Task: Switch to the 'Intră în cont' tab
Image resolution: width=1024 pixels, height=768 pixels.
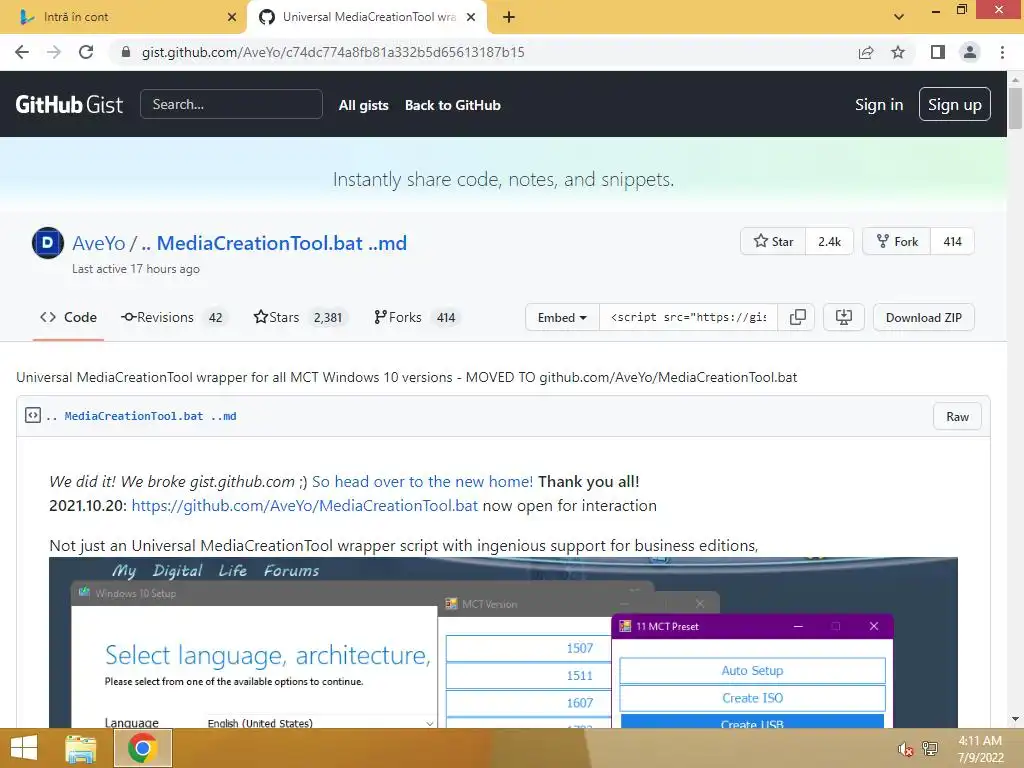Action: pyautogui.click(x=123, y=17)
